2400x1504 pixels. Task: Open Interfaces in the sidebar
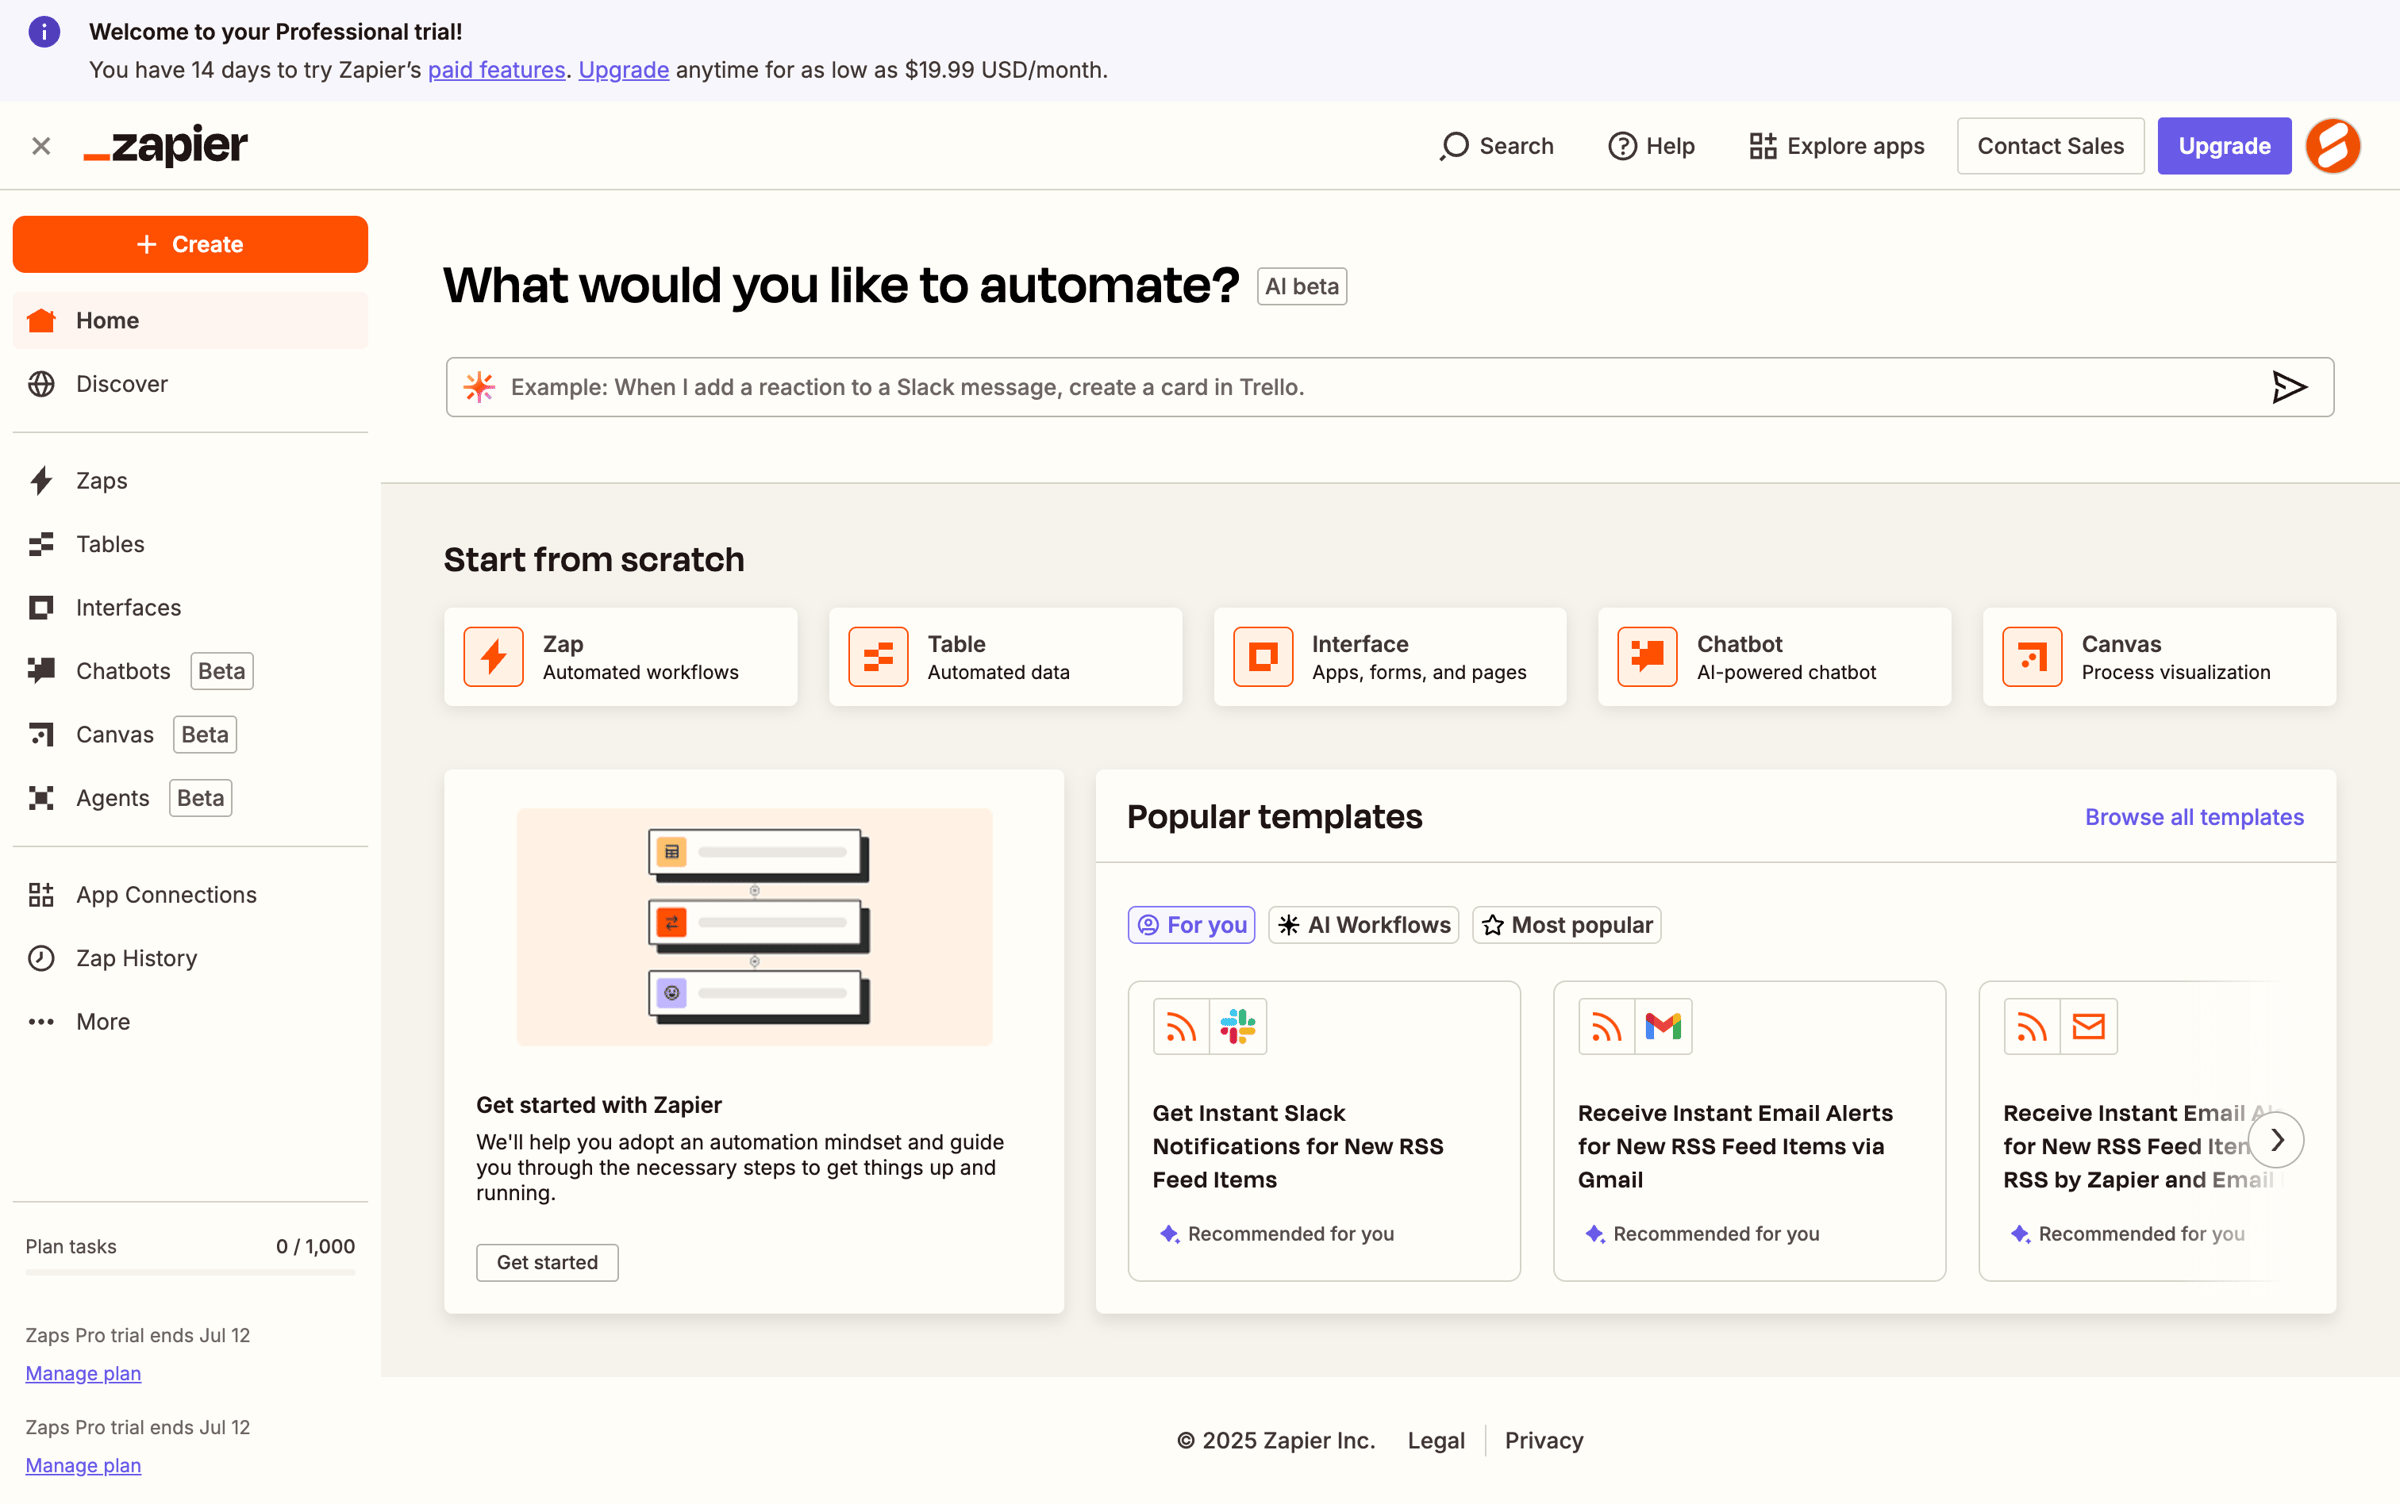tap(190, 608)
